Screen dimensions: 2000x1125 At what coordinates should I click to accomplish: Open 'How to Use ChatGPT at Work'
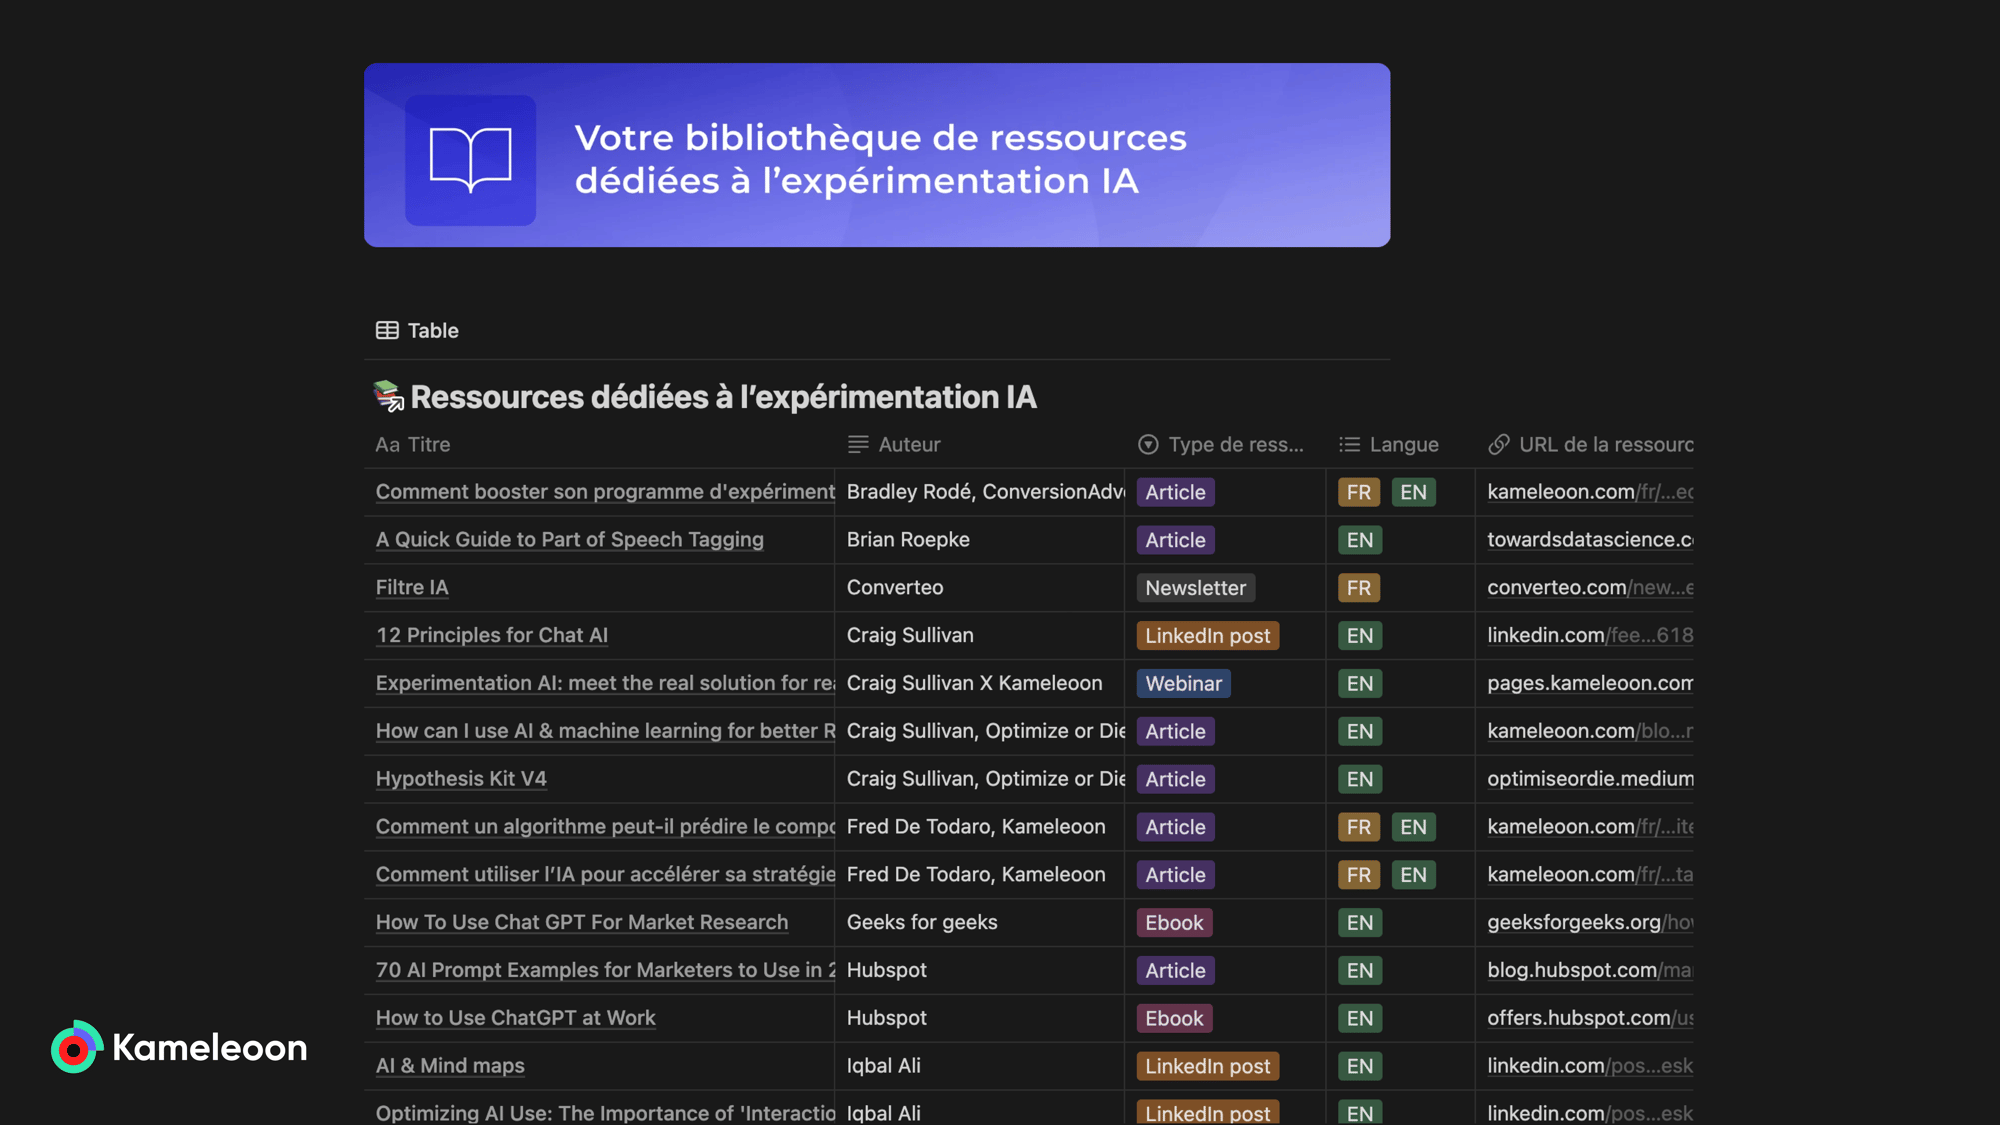click(515, 1018)
